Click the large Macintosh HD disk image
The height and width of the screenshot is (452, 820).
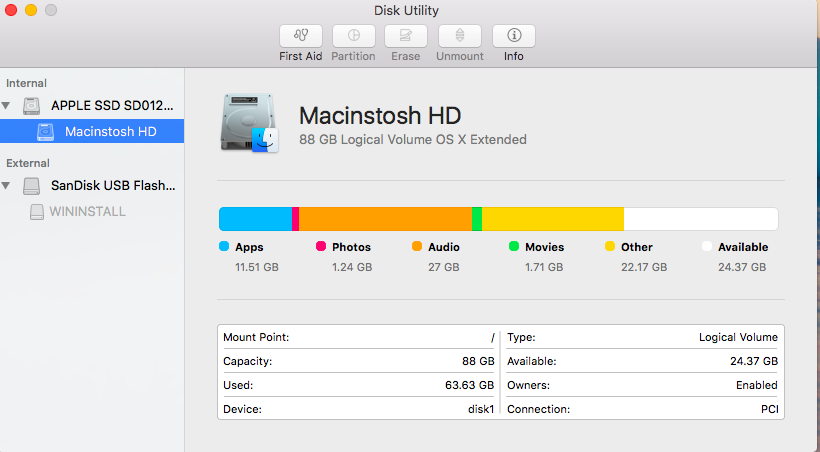[249, 123]
